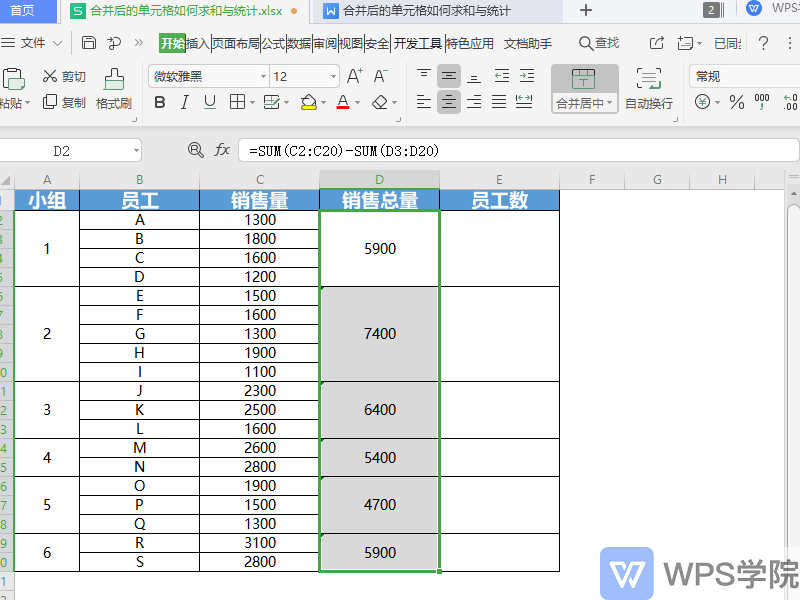Viewport: 800px width, 600px height.
Task: Click the cell style/table format icon
Action: tap(271, 103)
